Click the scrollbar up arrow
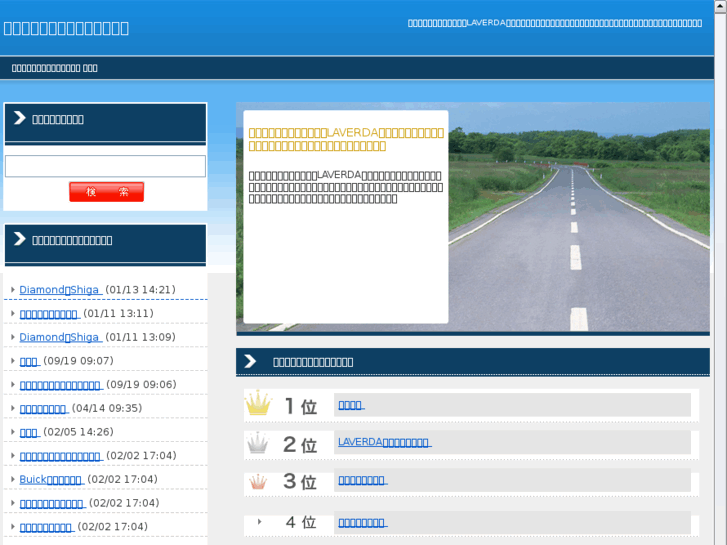 [x=721, y=6]
